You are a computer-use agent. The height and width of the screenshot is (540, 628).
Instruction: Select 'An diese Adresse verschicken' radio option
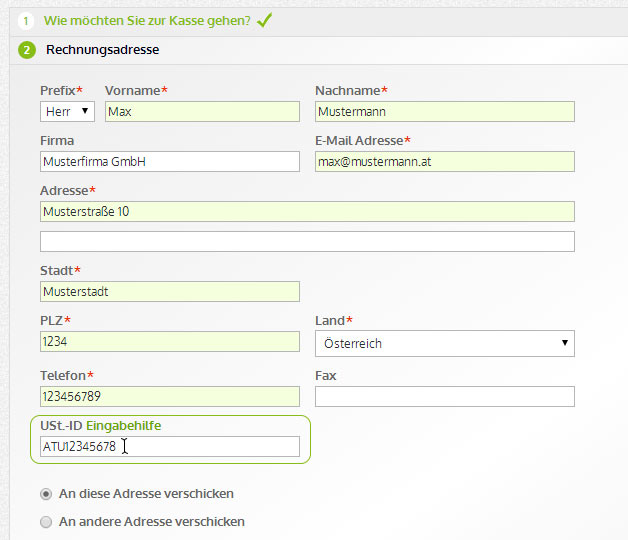point(46,494)
